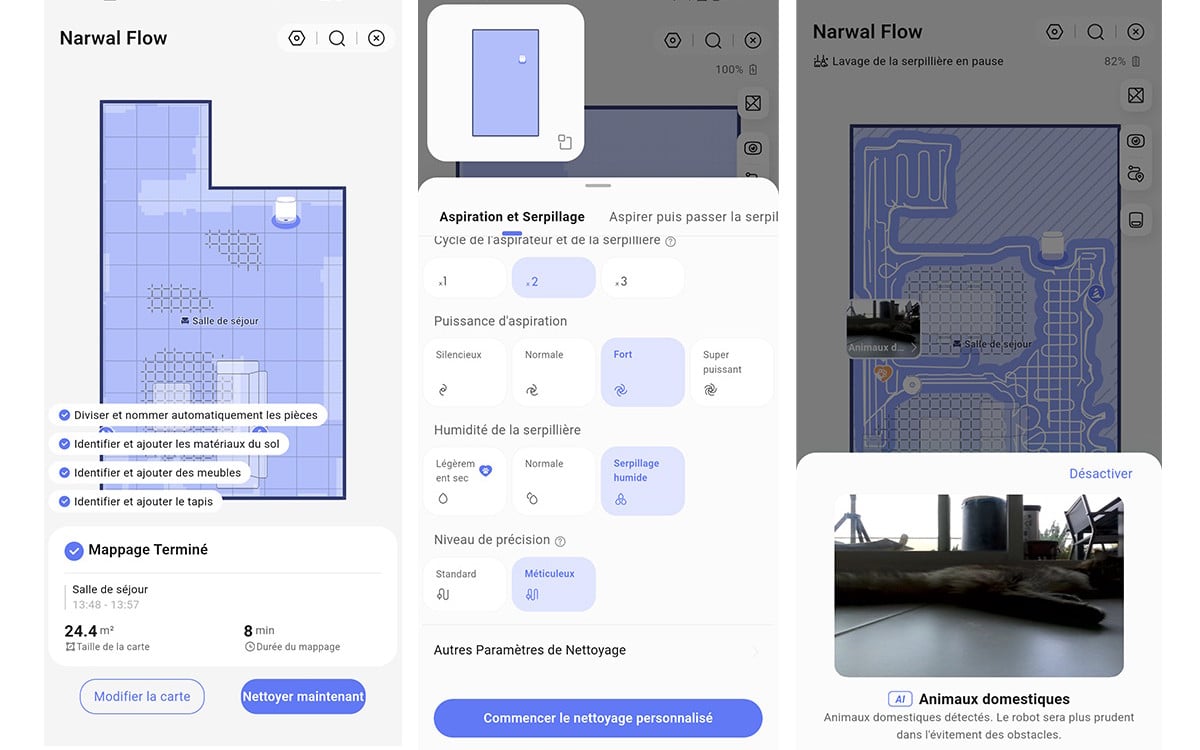Open the mini map preview thumbnail
The height and width of the screenshot is (750, 1200).
[506, 83]
